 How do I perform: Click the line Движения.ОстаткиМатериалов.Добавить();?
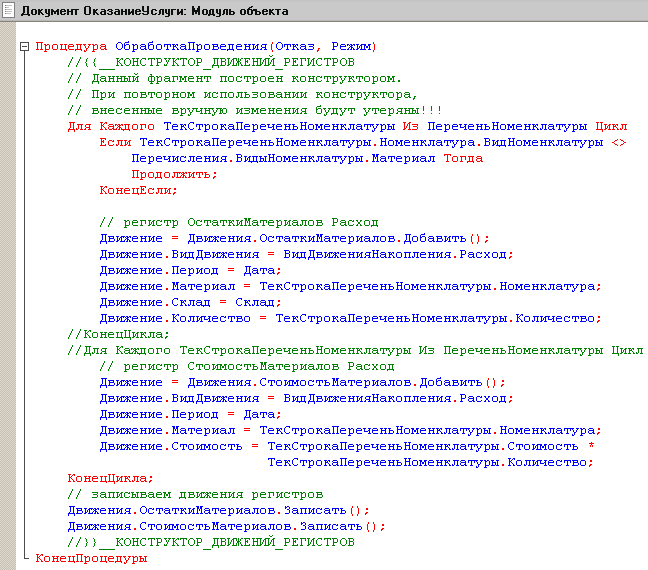click(295, 238)
